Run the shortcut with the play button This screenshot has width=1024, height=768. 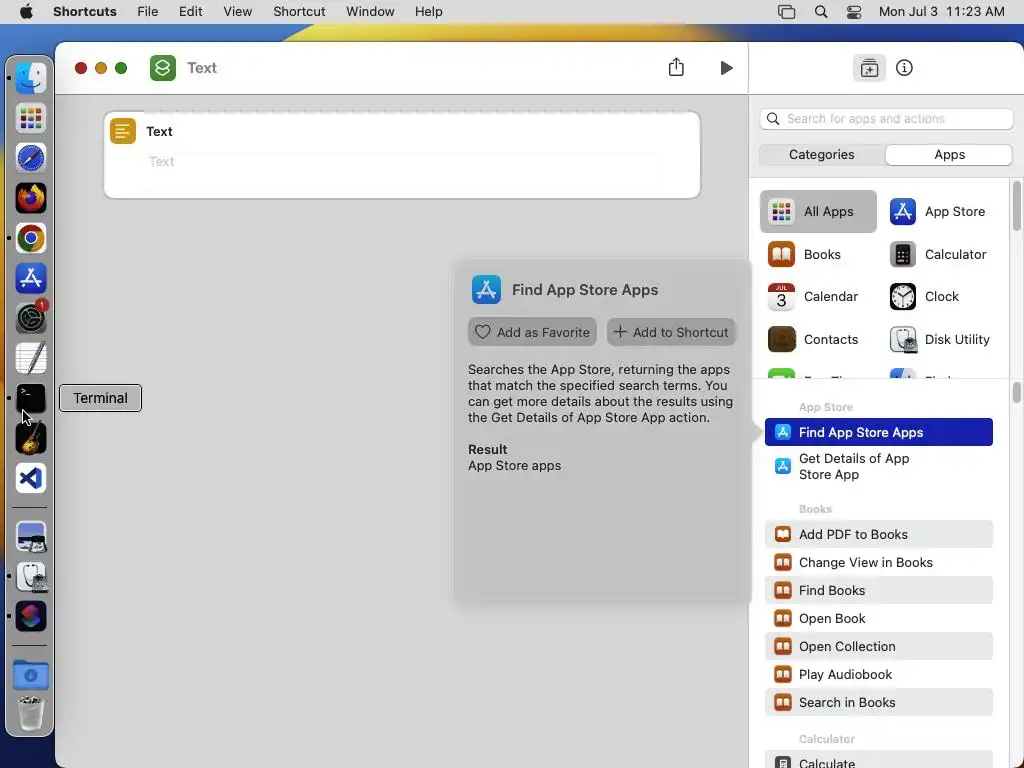pos(726,68)
